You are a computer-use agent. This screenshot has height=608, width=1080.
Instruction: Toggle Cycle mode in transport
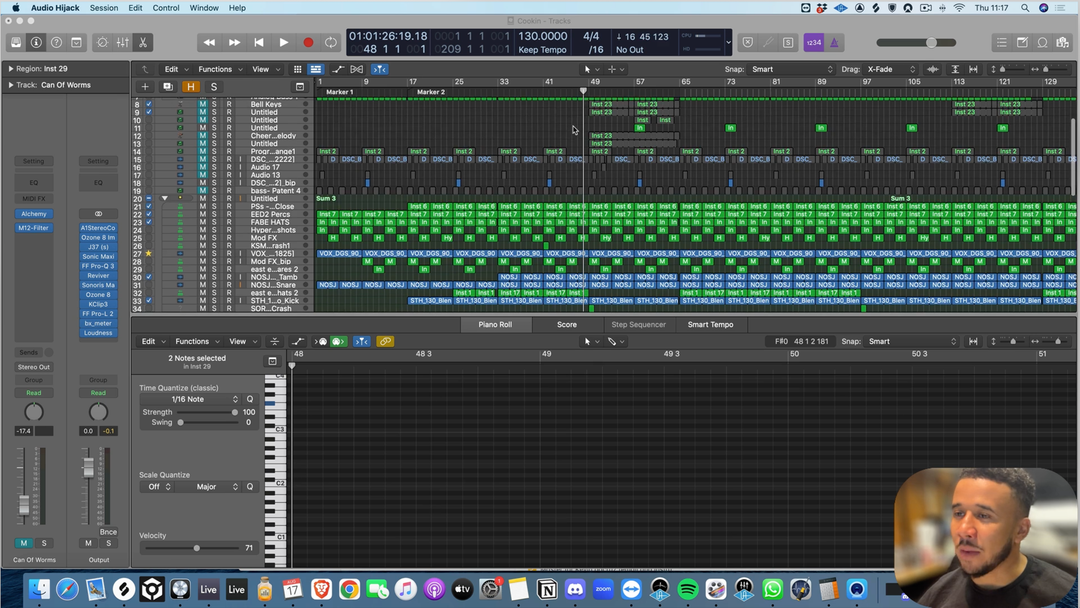tap(331, 43)
